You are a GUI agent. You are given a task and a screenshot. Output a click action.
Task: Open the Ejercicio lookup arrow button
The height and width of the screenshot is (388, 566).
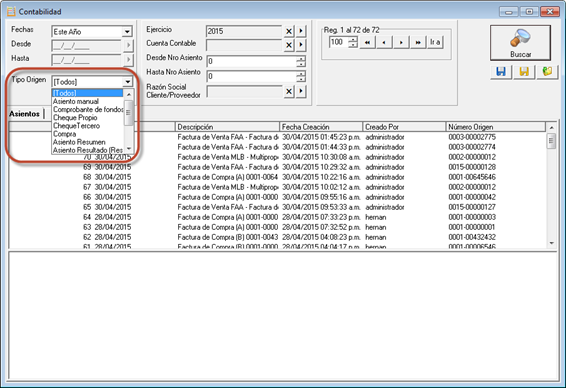click(x=301, y=31)
